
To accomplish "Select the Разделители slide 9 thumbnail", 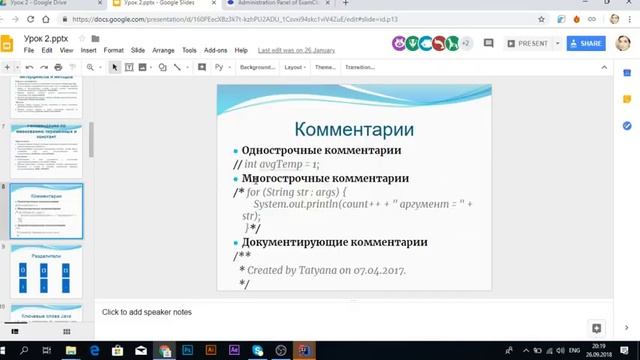I will pos(46,271).
